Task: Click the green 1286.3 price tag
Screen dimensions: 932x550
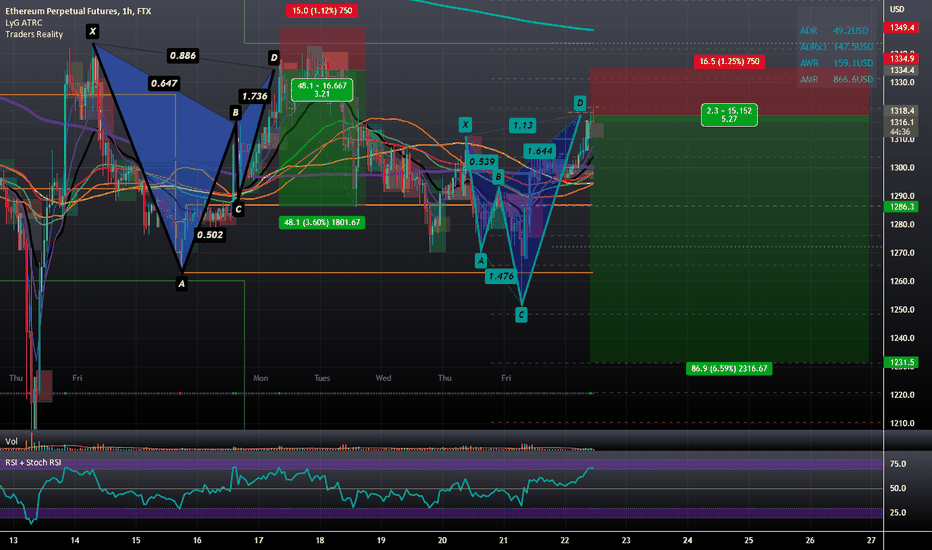Action: pos(901,206)
